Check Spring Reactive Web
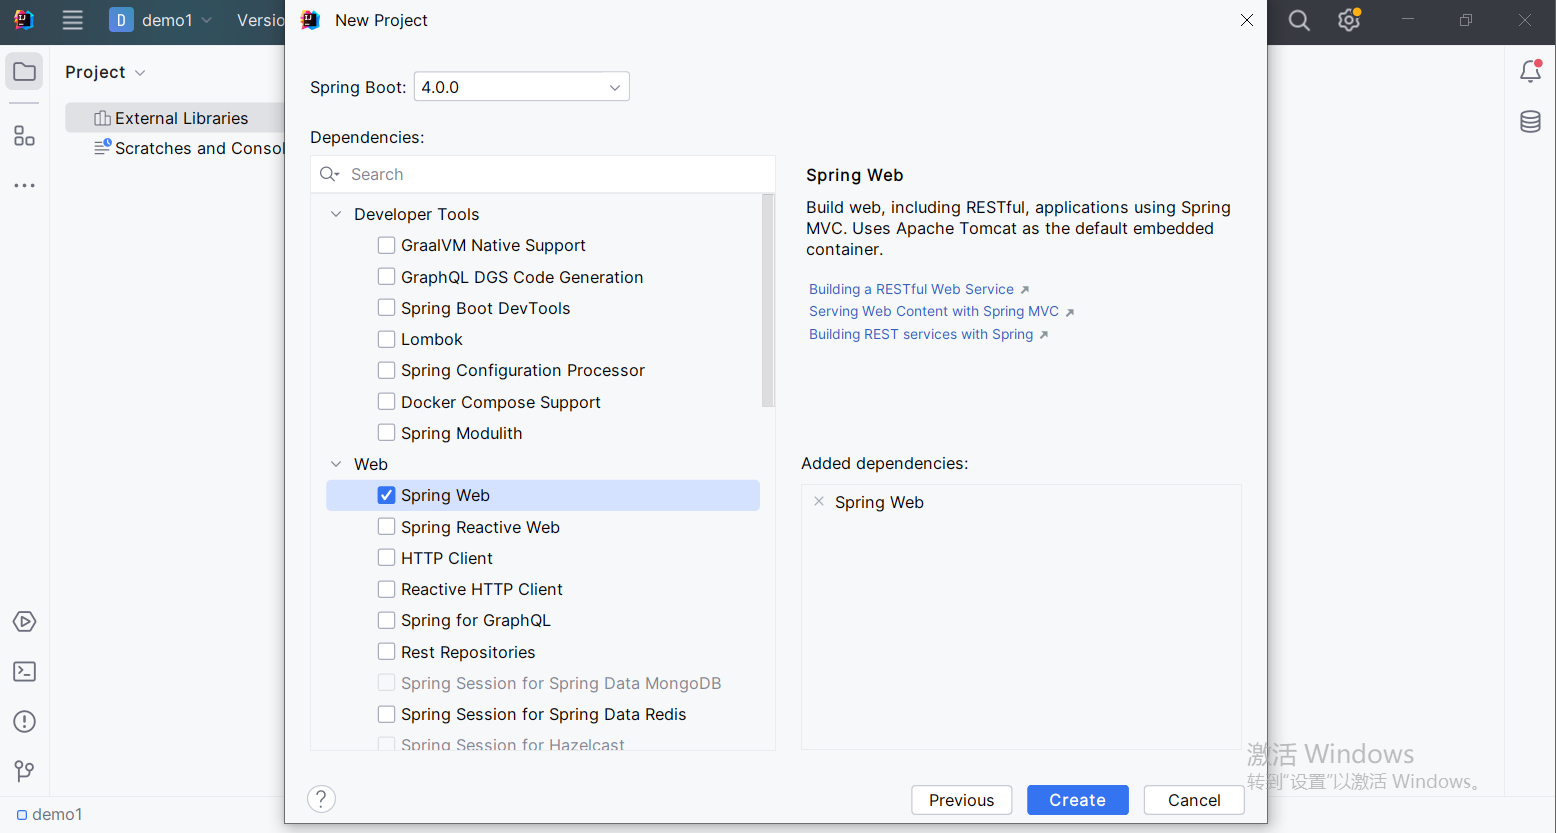This screenshot has height=833, width=1556. (386, 527)
